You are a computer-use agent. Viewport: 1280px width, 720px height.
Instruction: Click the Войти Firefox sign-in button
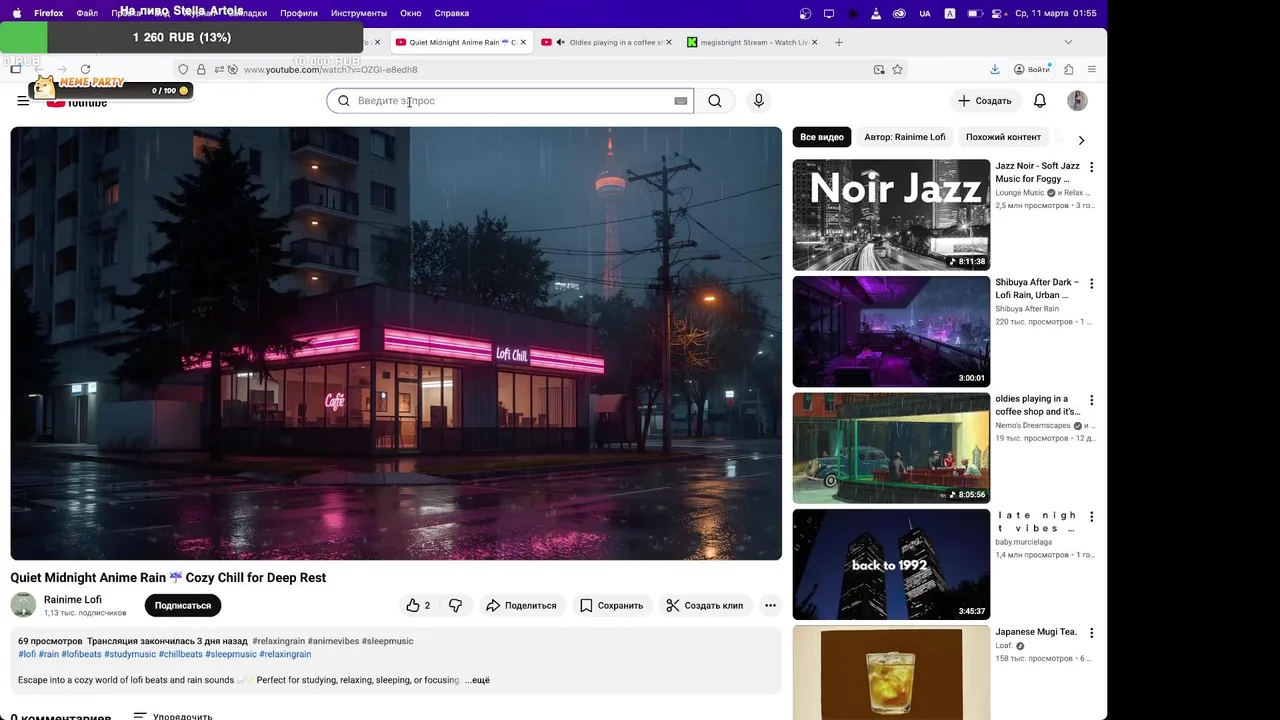point(1032,69)
